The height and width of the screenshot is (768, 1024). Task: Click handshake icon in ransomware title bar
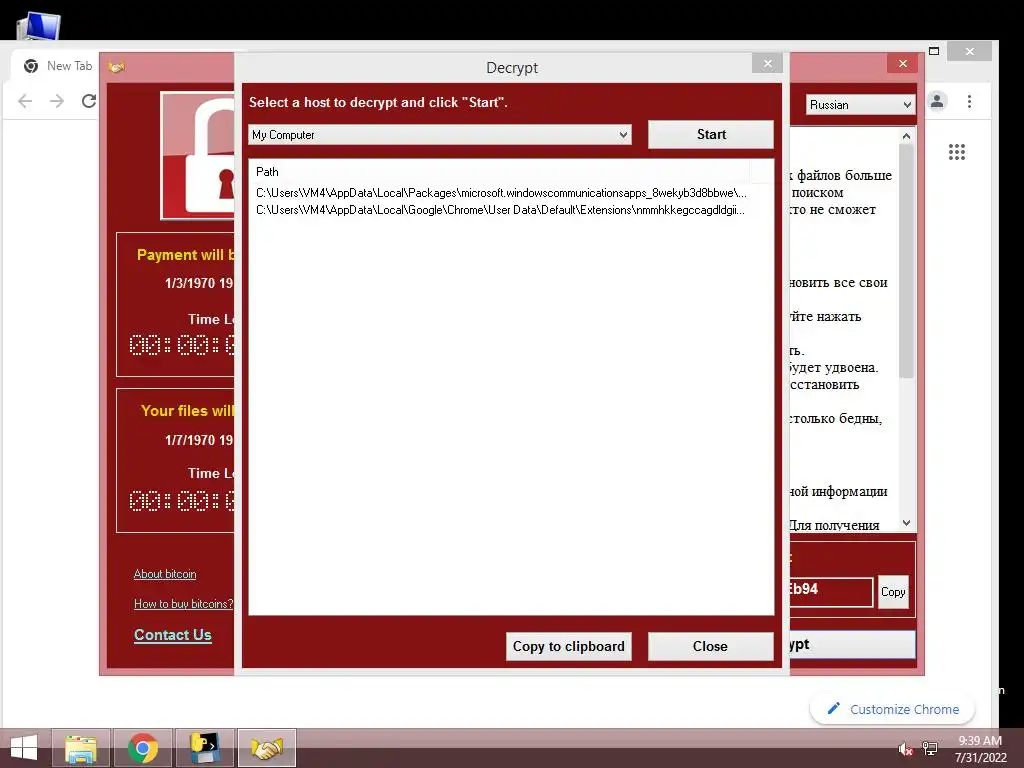click(x=117, y=67)
